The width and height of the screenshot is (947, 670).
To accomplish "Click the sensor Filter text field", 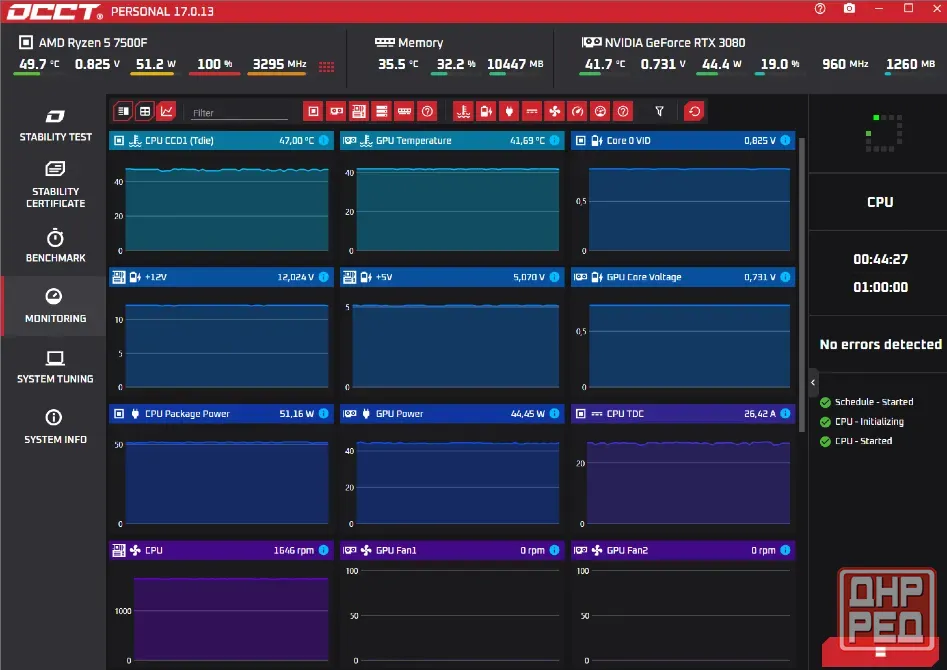I will (x=239, y=112).
